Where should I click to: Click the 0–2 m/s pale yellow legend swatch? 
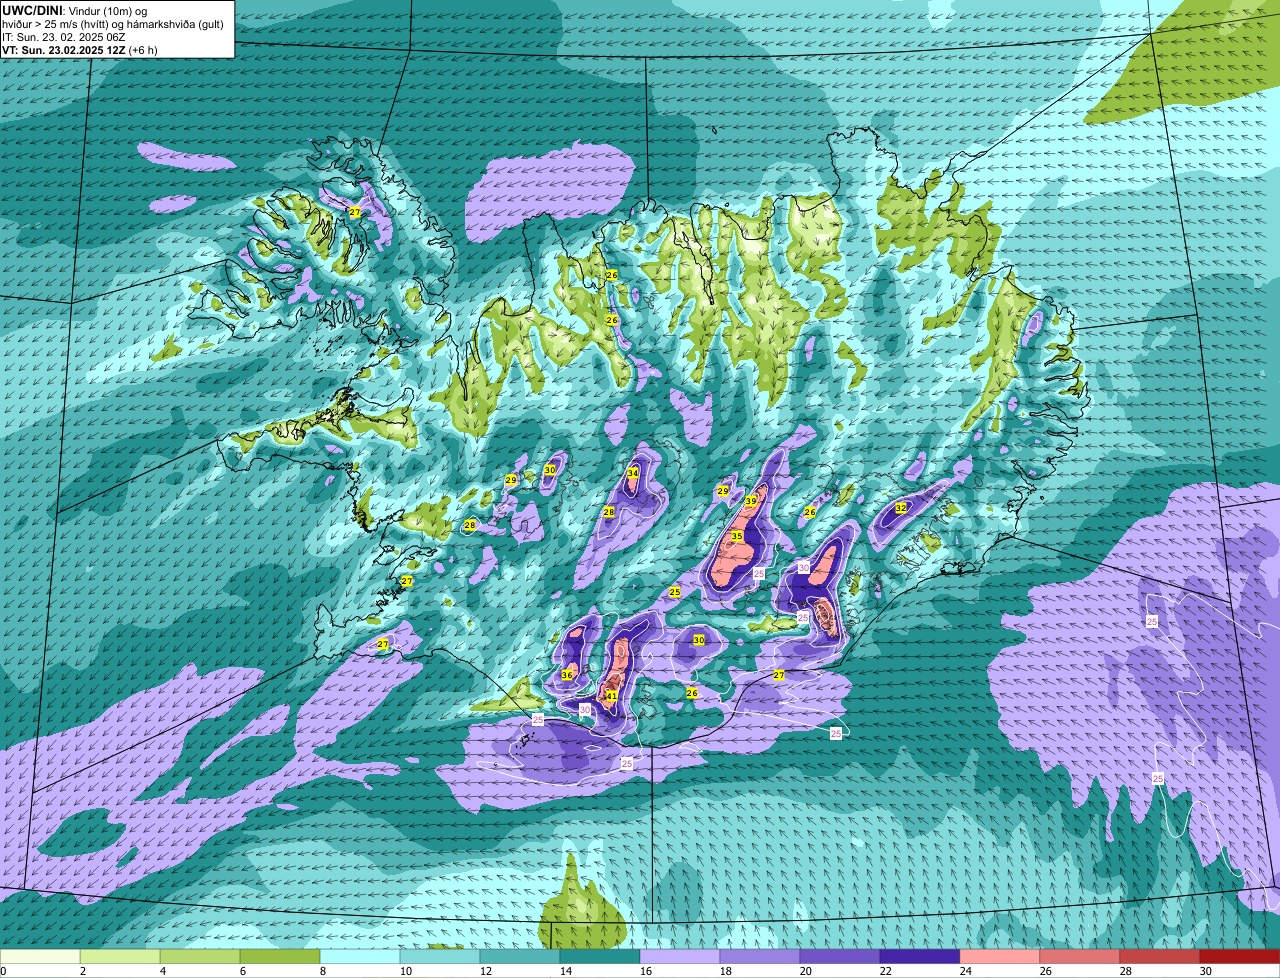pos(40,957)
